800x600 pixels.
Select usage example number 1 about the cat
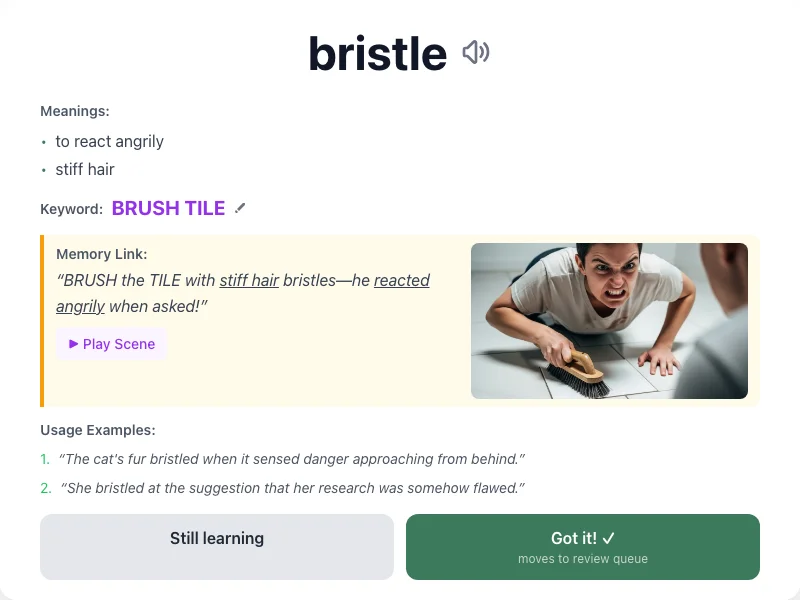coord(290,459)
